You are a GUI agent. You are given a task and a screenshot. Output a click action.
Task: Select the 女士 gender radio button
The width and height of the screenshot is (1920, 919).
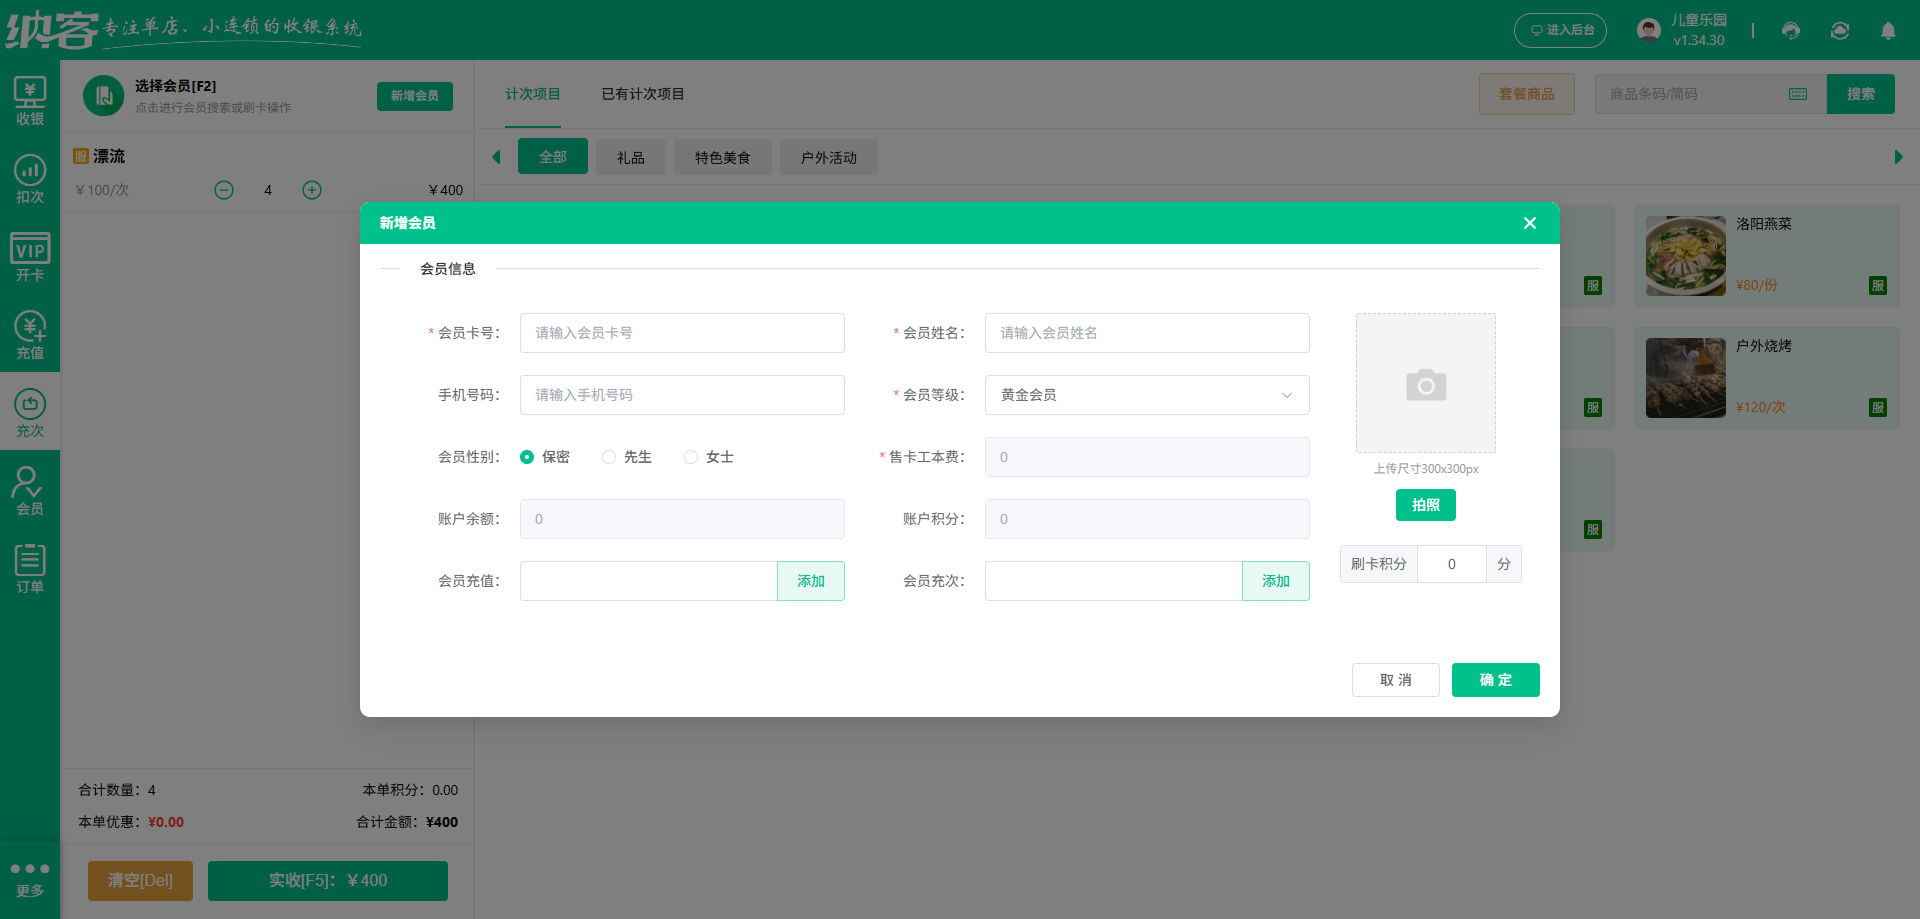[691, 457]
